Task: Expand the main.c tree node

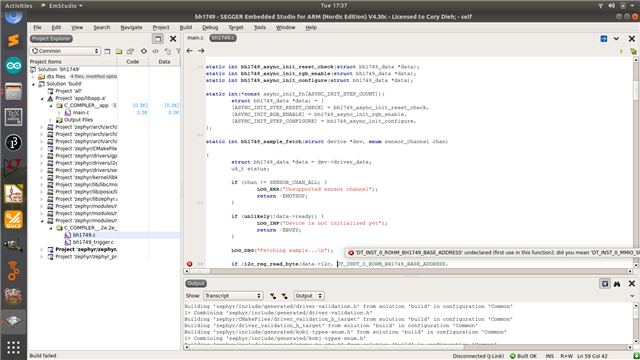Action: 60,113
